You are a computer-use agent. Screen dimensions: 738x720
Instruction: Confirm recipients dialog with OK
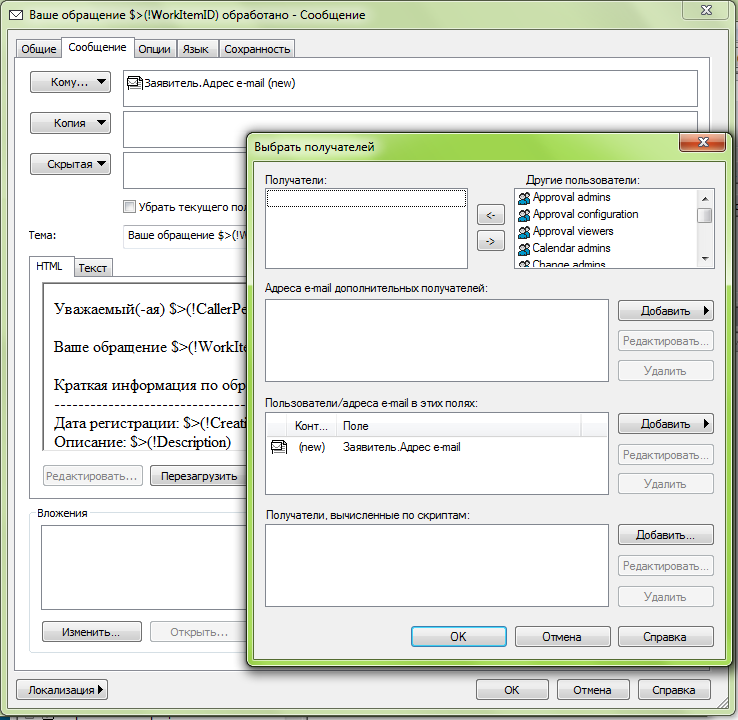pos(458,637)
